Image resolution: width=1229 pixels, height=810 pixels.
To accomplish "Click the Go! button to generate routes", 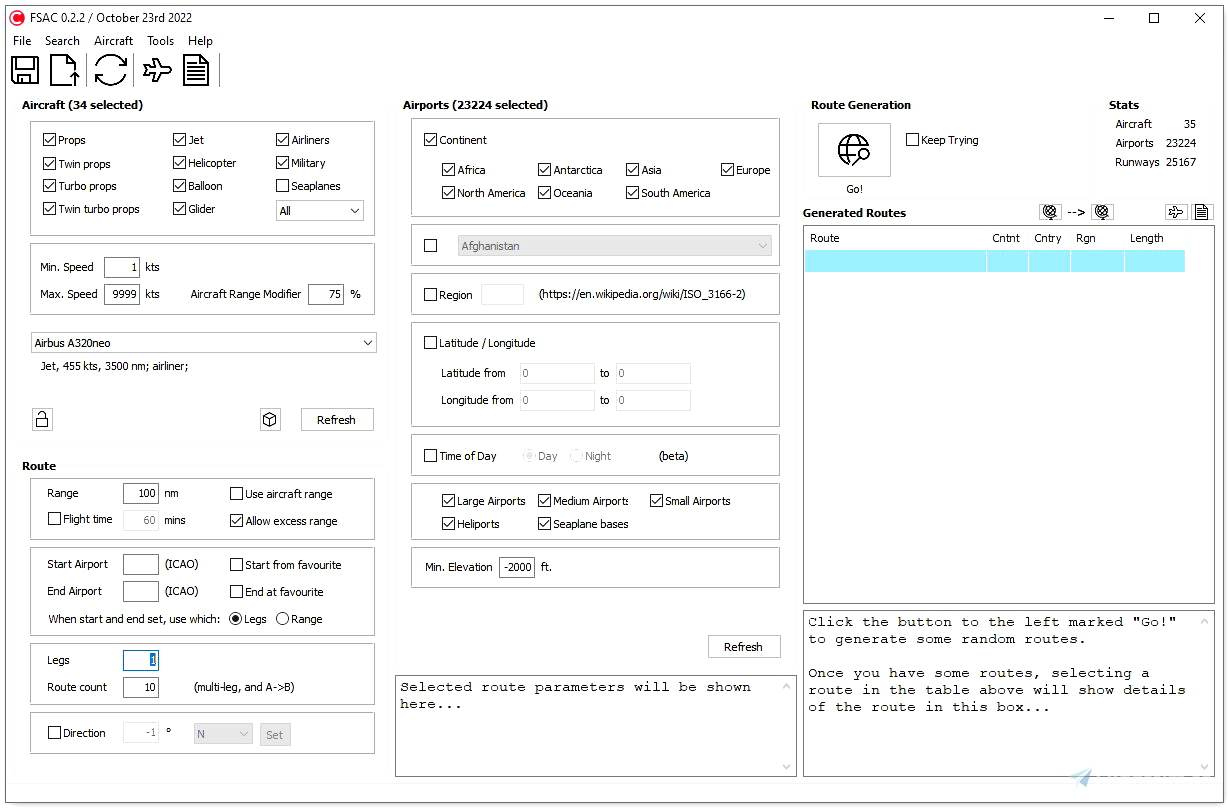I will (x=853, y=150).
